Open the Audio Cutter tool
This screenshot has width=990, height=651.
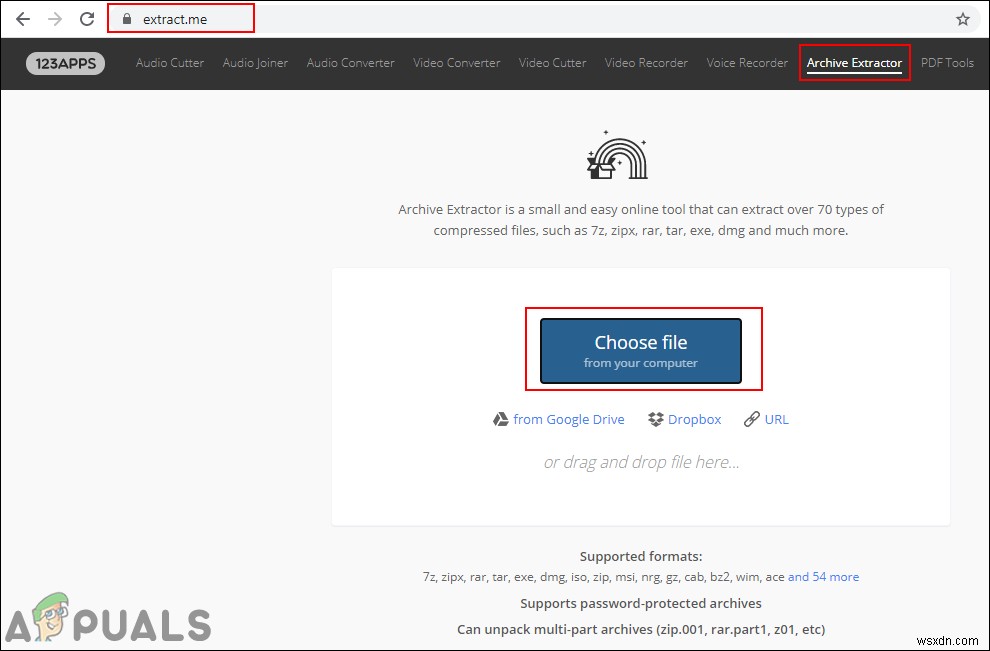coord(169,62)
